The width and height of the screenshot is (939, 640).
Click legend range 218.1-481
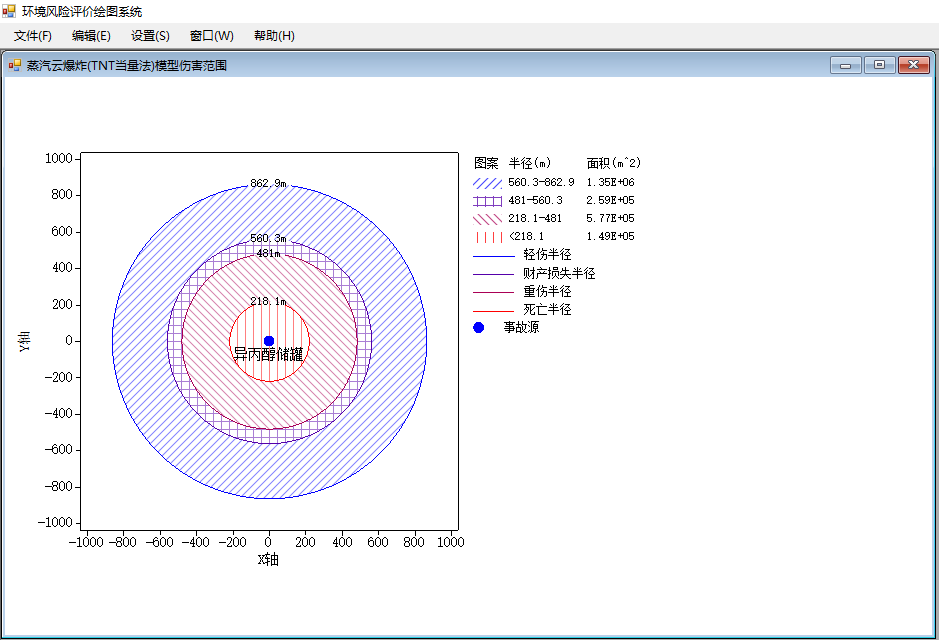(535, 218)
